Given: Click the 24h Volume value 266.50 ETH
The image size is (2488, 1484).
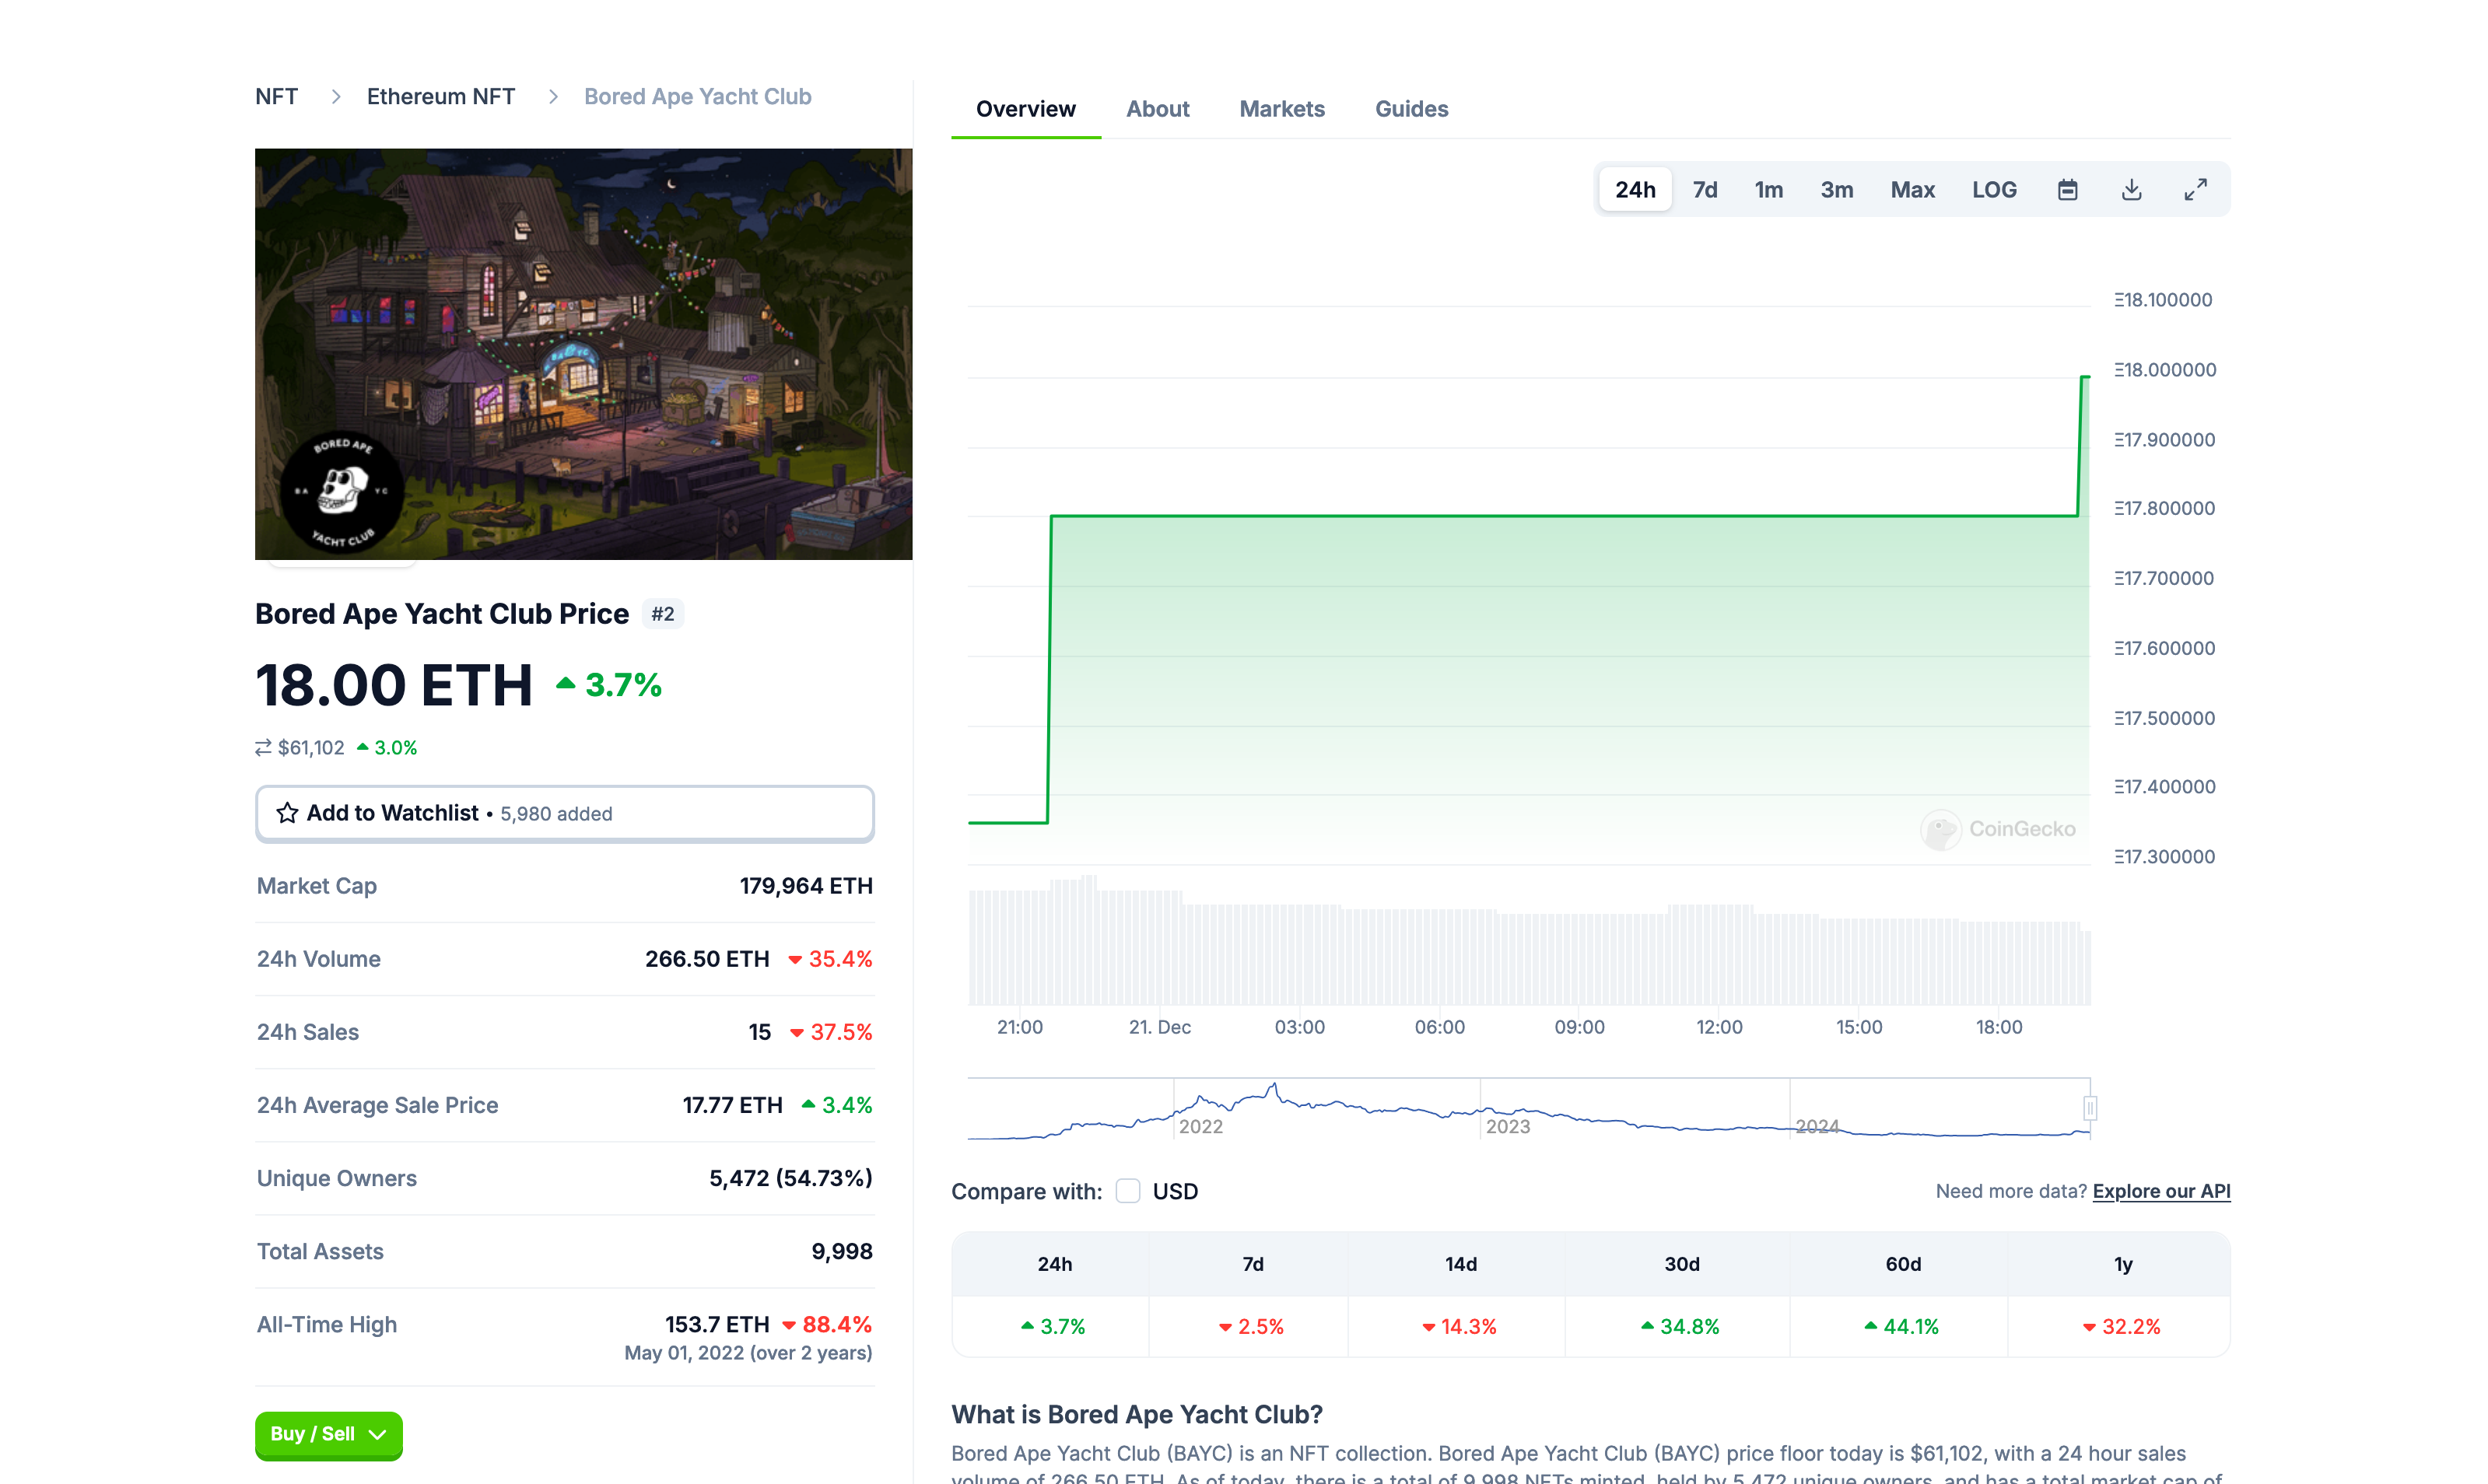Looking at the screenshot, I should 707,959.
